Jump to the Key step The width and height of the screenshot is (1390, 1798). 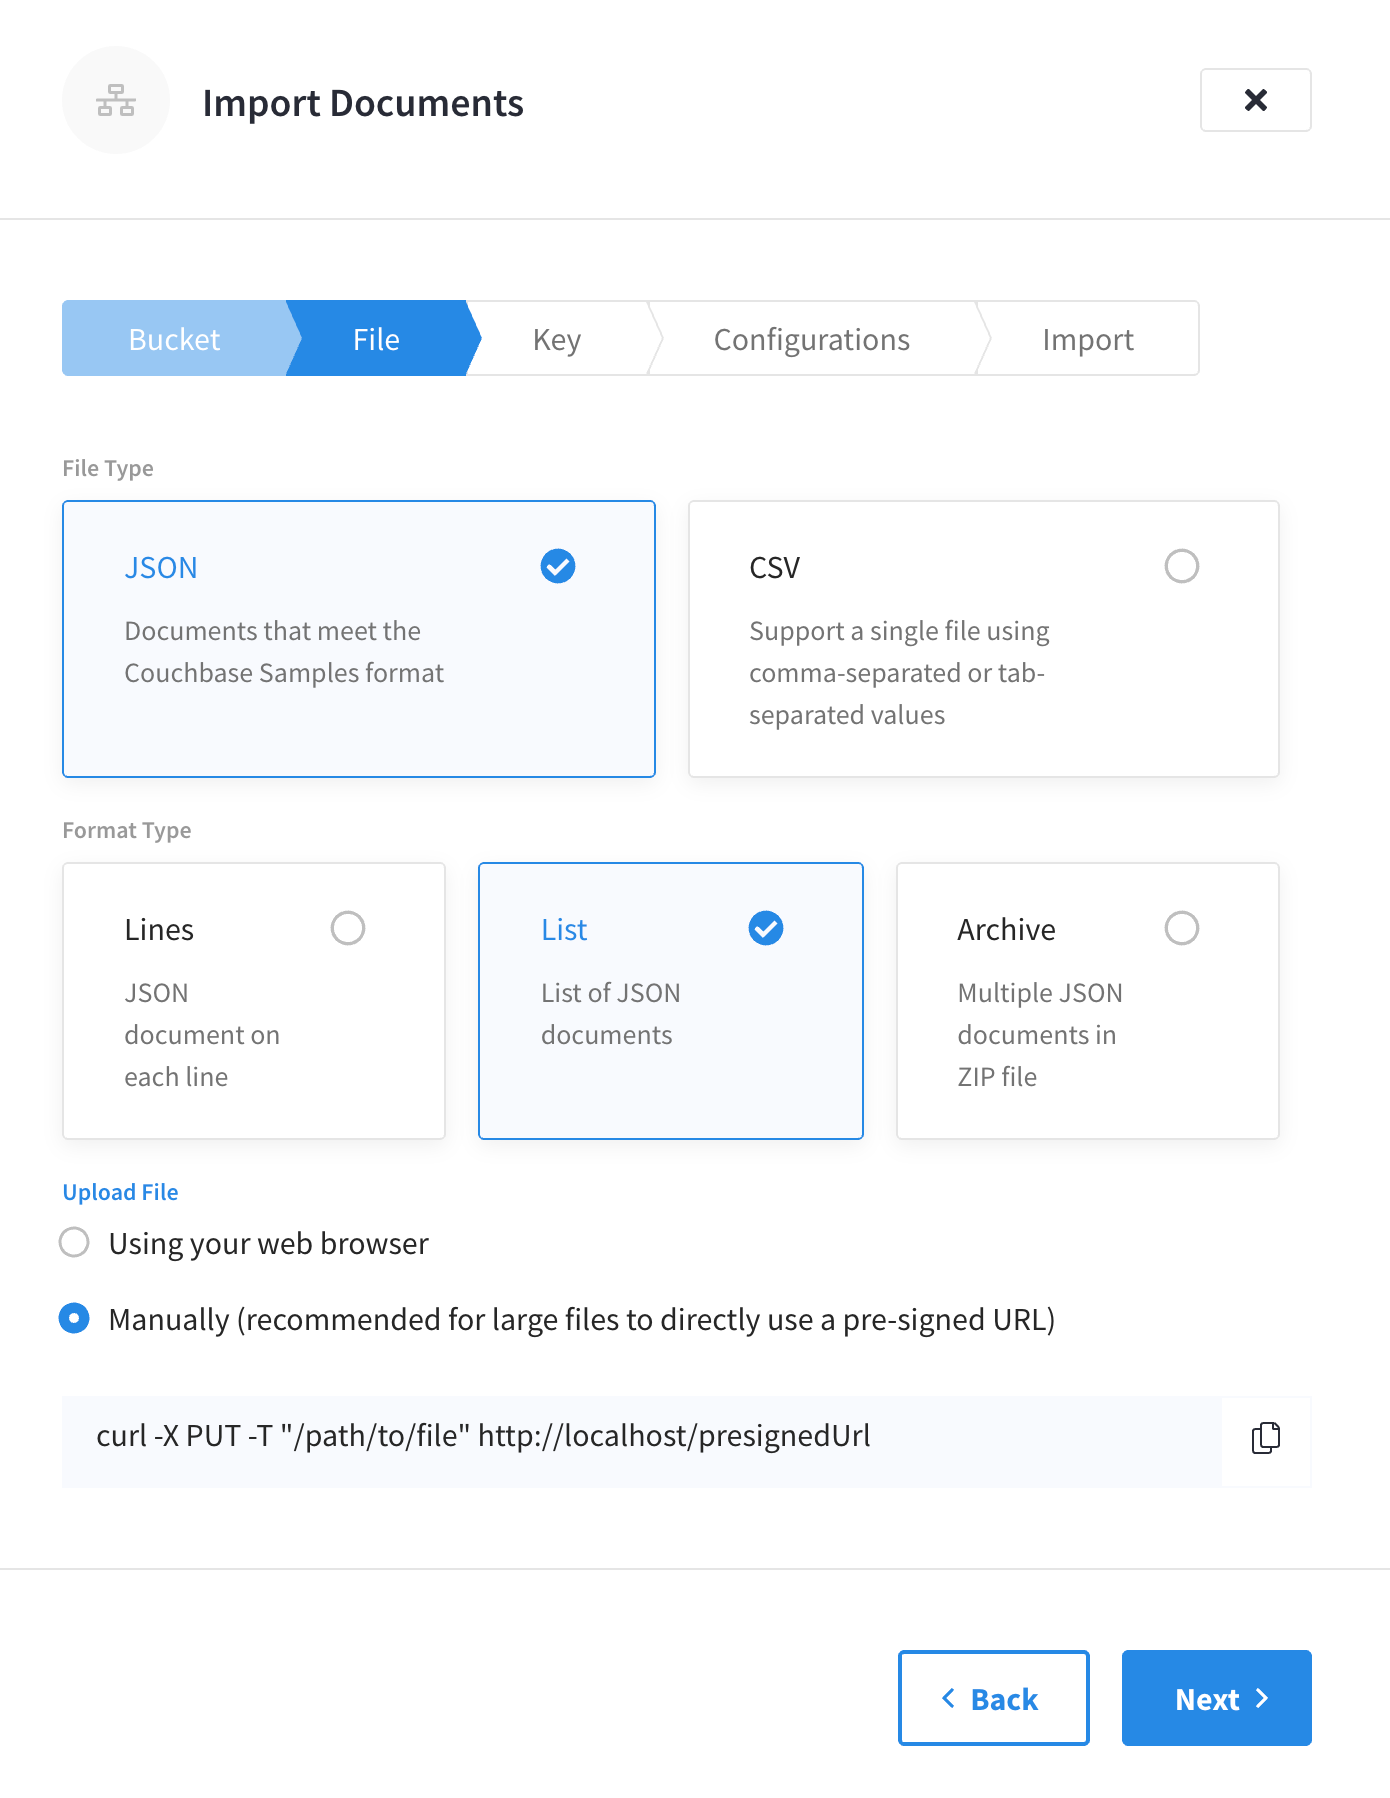557,339
